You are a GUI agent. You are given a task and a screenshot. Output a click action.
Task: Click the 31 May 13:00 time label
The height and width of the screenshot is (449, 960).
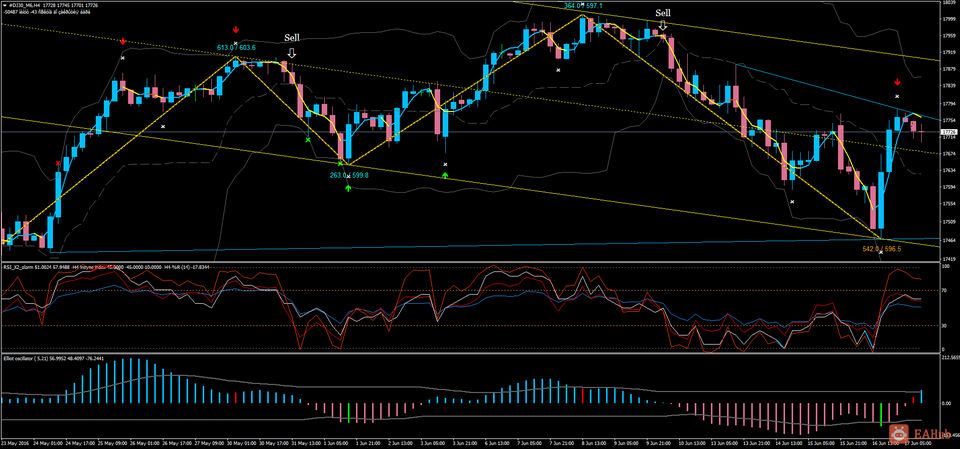coord(306,443)
